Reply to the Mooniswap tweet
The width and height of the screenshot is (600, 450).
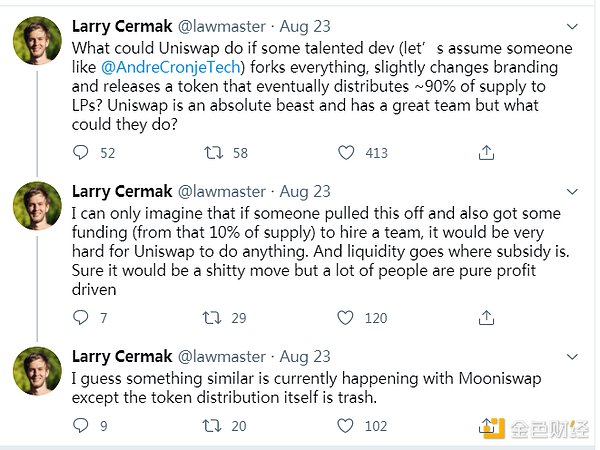[82, 425]
